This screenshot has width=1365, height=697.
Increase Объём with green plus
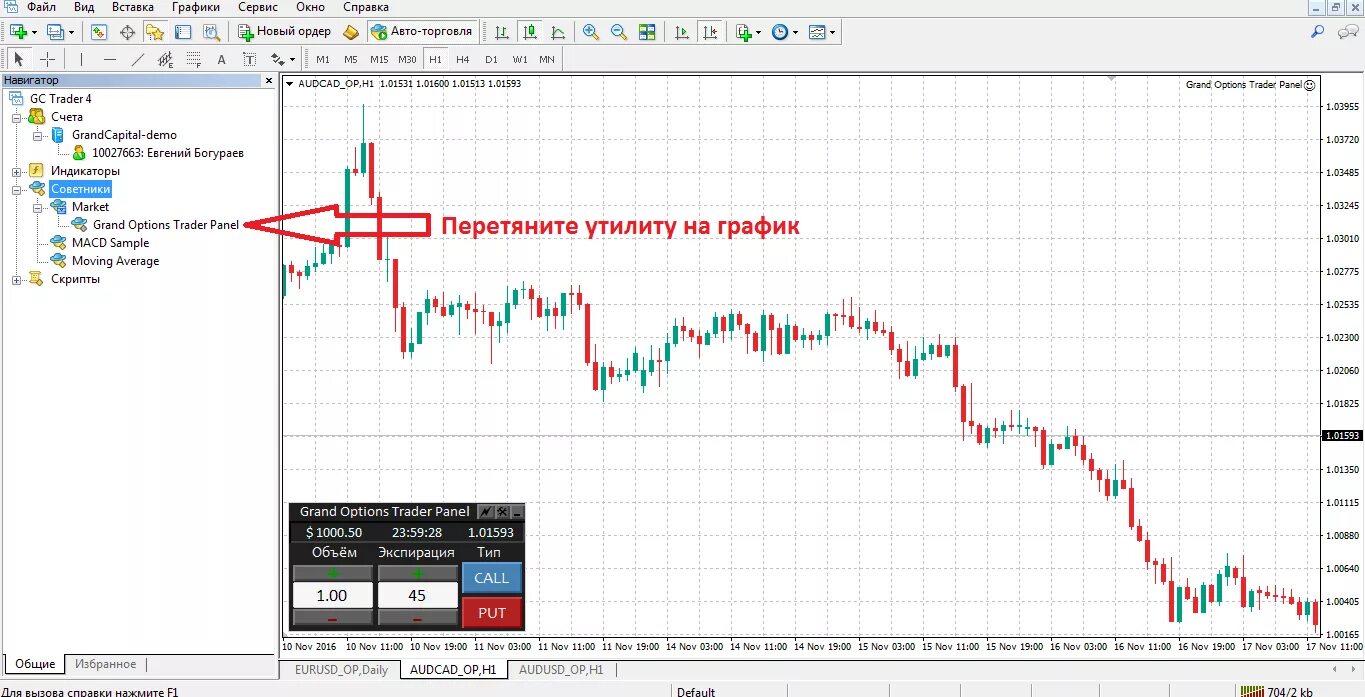(332, 573)
